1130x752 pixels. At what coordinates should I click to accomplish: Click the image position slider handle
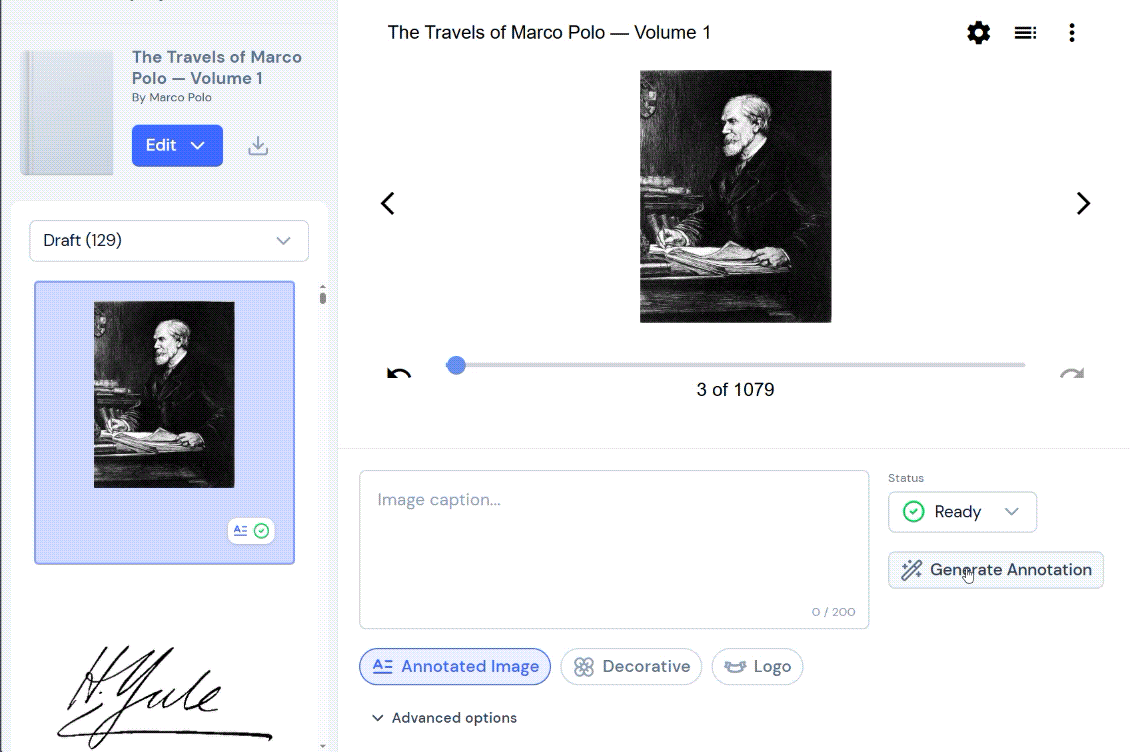[x=455, y=365]
